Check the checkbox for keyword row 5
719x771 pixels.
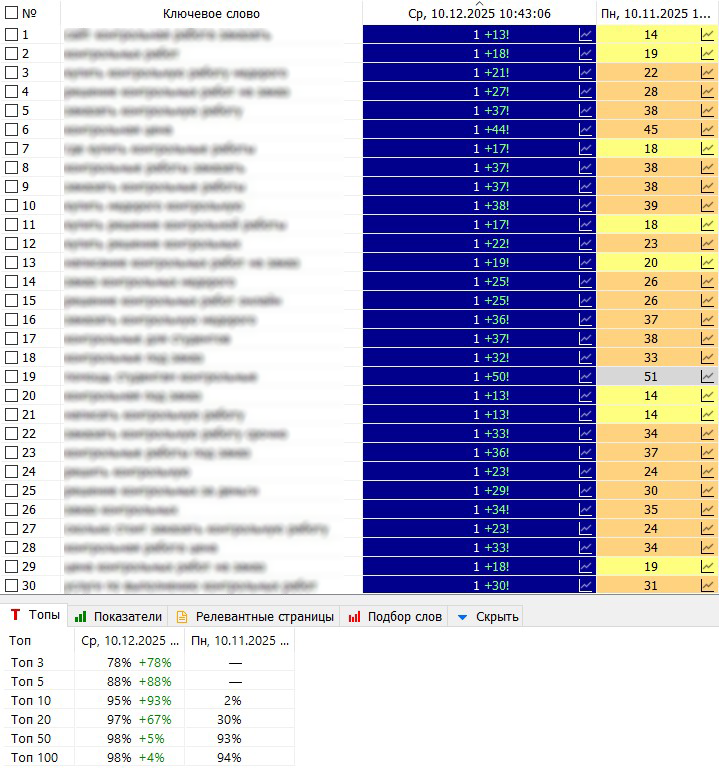point(11,111)
